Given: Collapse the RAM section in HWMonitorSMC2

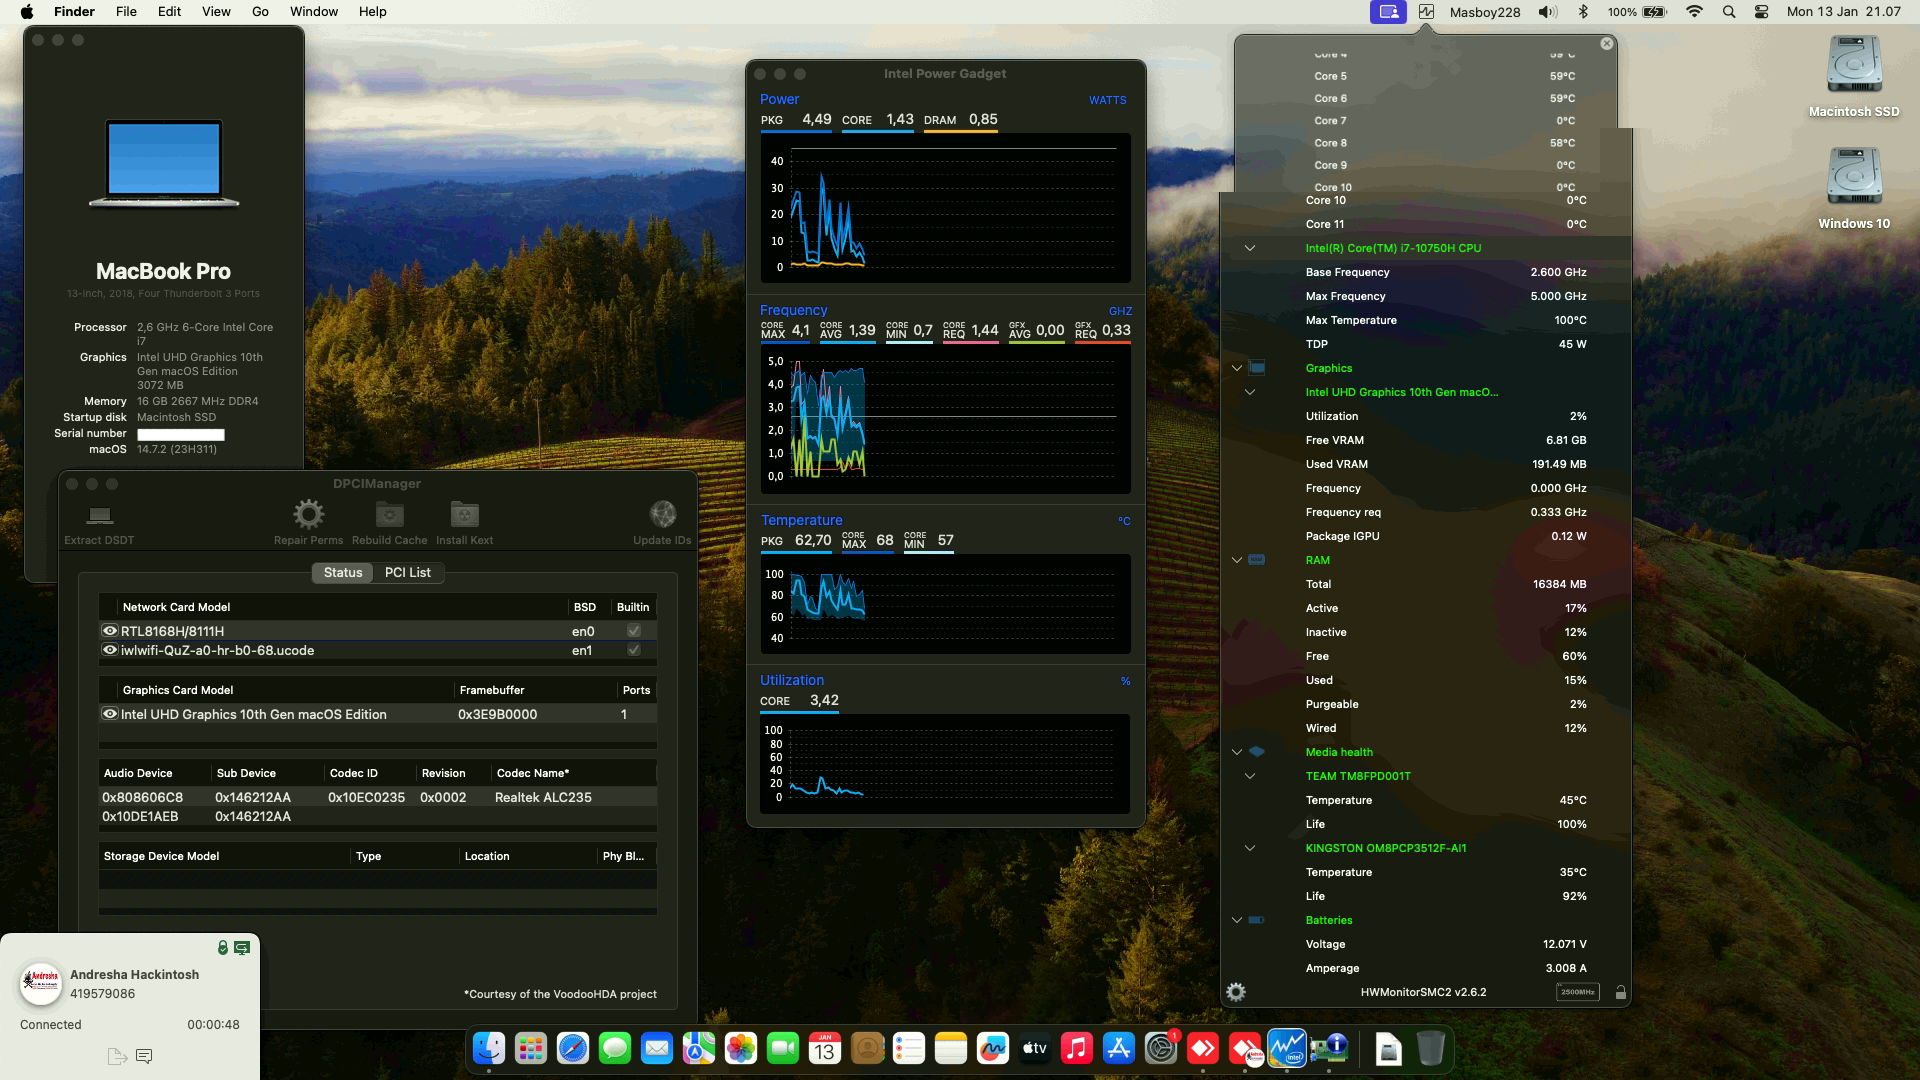Looking at the screenshot, I should point(1236,559).
